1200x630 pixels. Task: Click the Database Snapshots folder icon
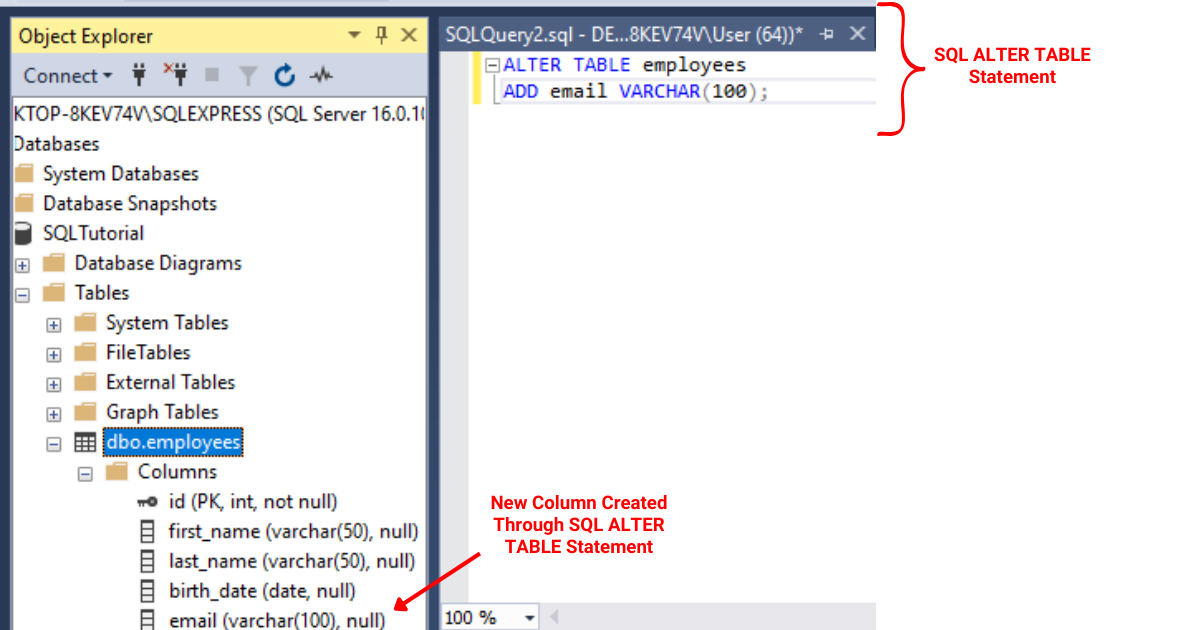click(x=24, y=204)
